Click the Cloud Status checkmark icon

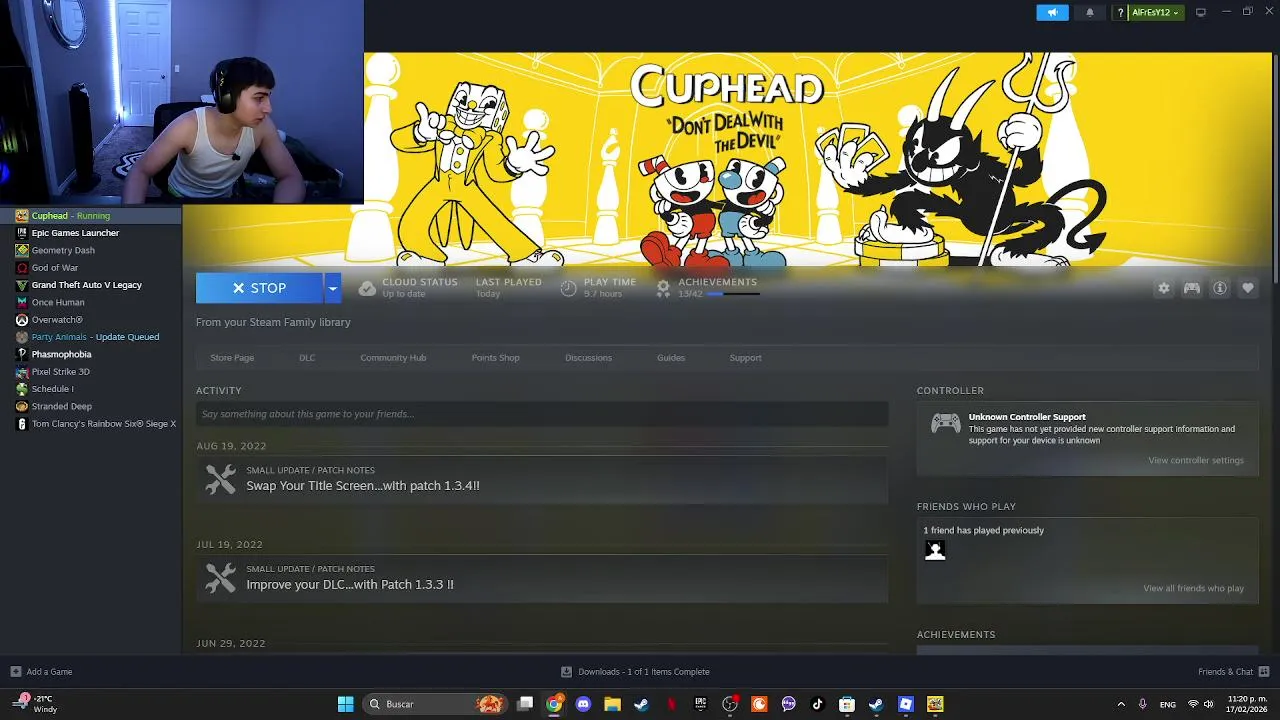367,288
